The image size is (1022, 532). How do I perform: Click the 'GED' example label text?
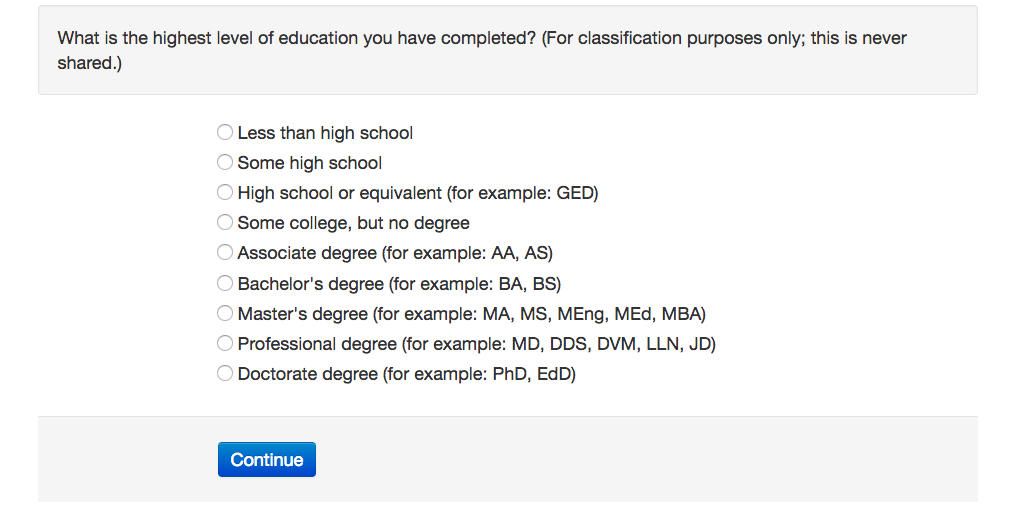point(575,193)
